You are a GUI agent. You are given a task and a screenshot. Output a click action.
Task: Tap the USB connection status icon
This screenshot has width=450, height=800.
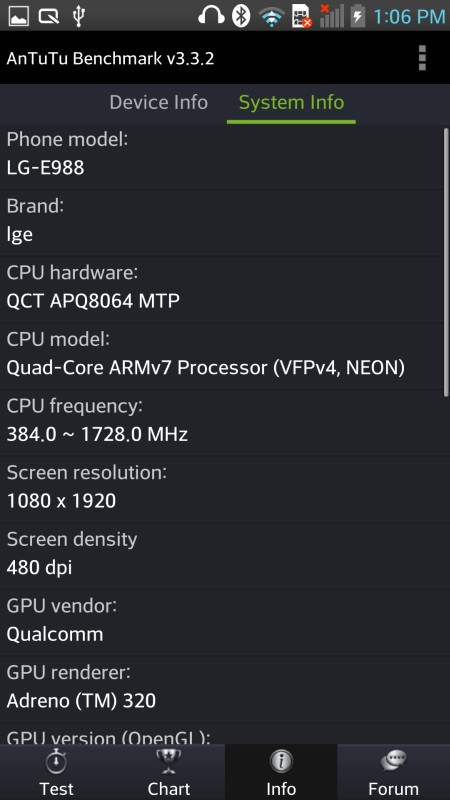[78, 16]
